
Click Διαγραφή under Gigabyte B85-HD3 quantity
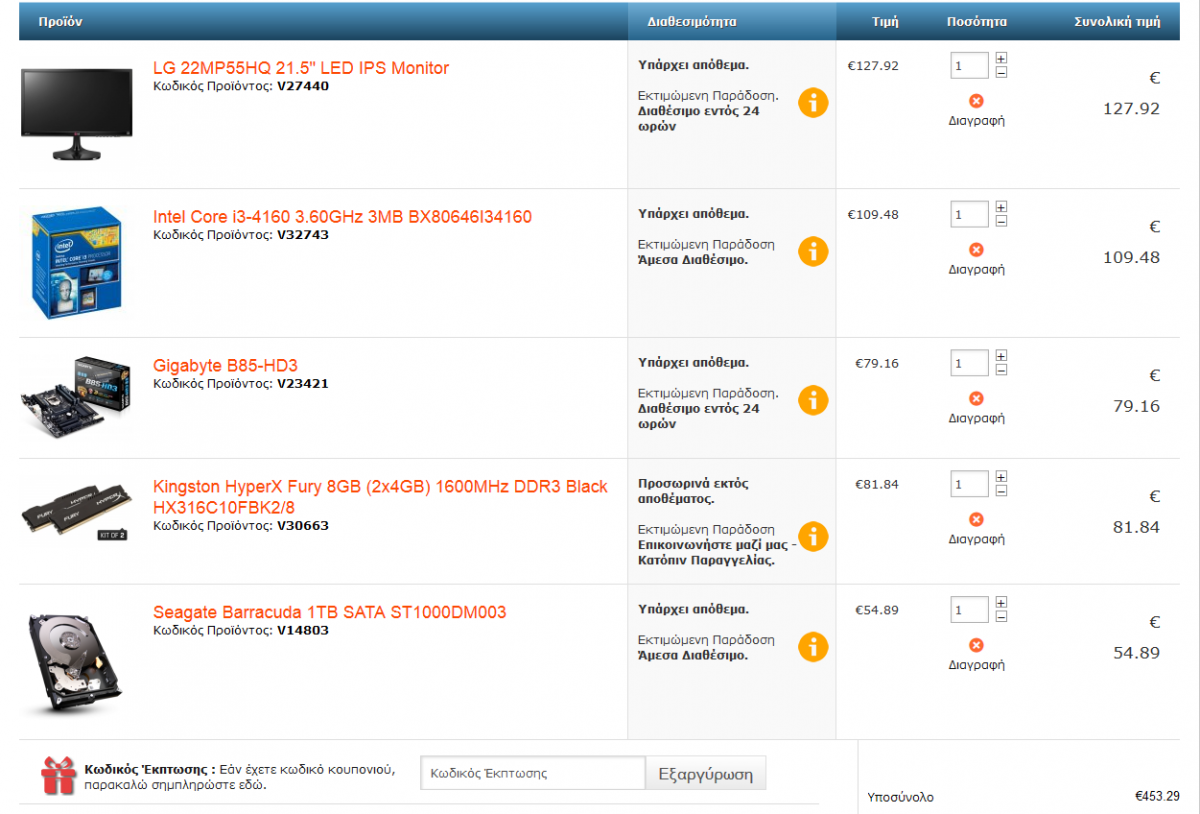[x=976, y=418]
